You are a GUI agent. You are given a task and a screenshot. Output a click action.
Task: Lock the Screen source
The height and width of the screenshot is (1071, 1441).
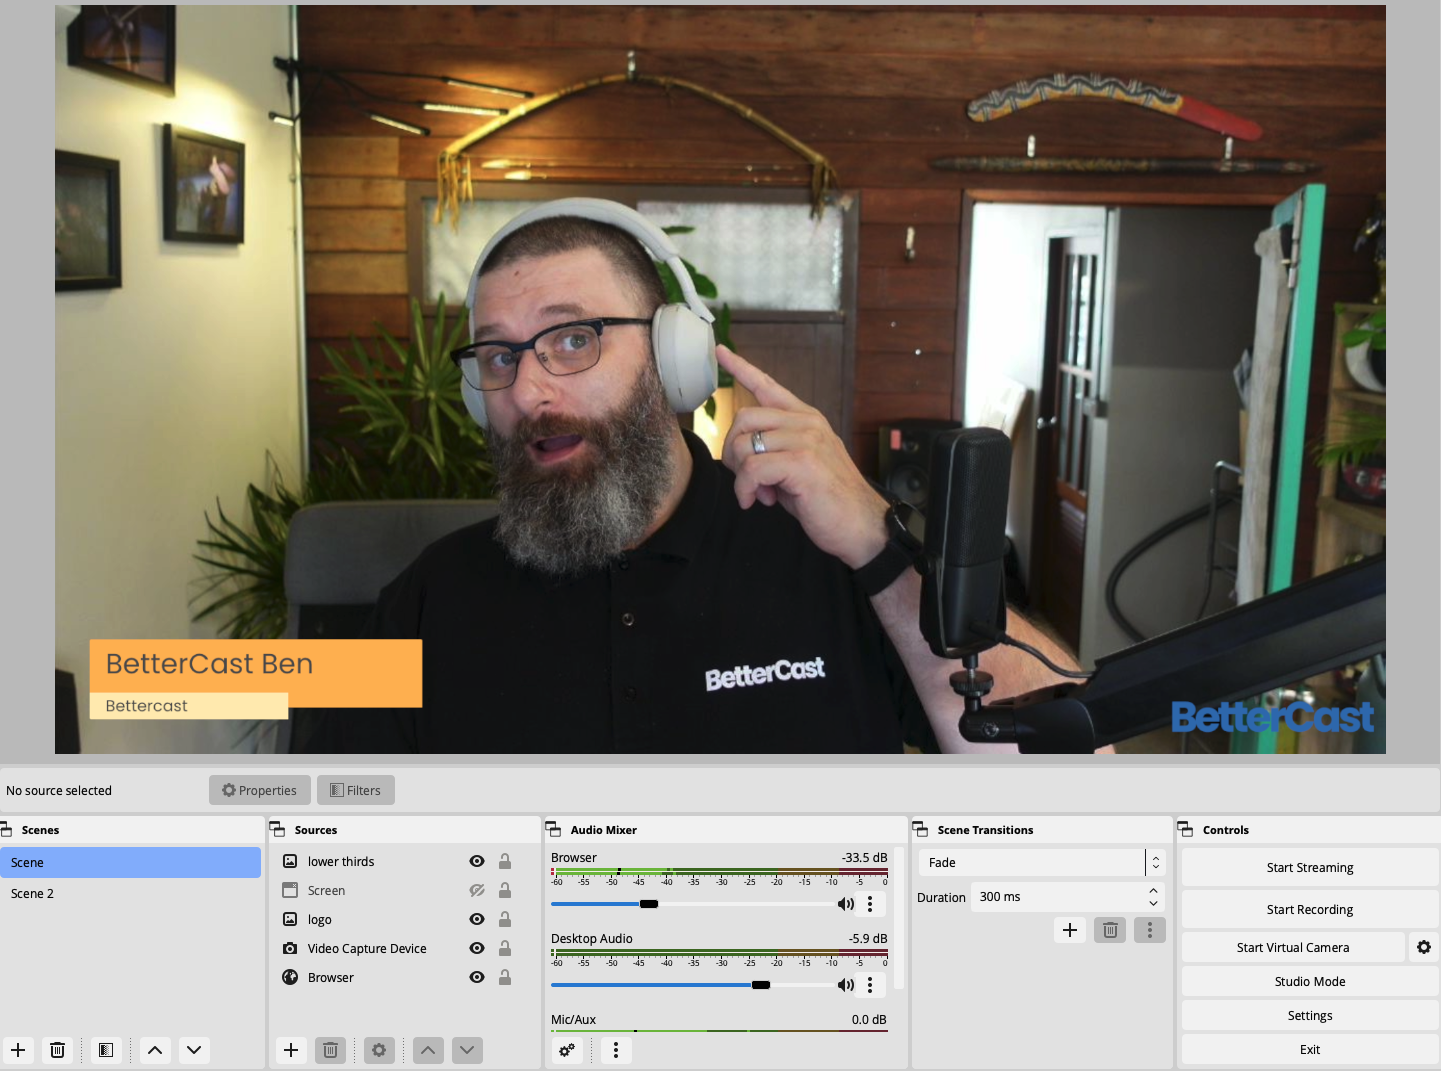click(x=505, y=890)
